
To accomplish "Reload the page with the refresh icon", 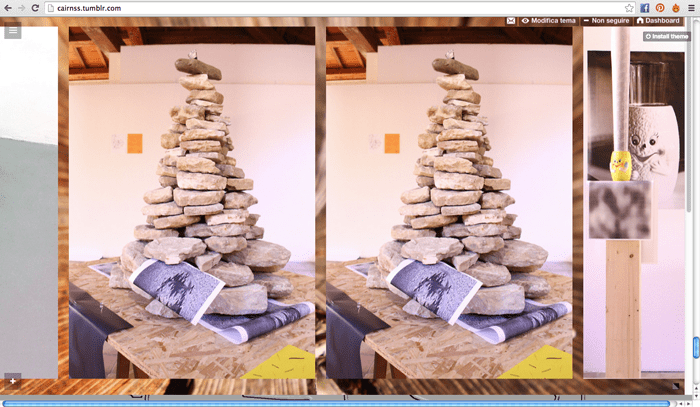I will click(35, 8).
